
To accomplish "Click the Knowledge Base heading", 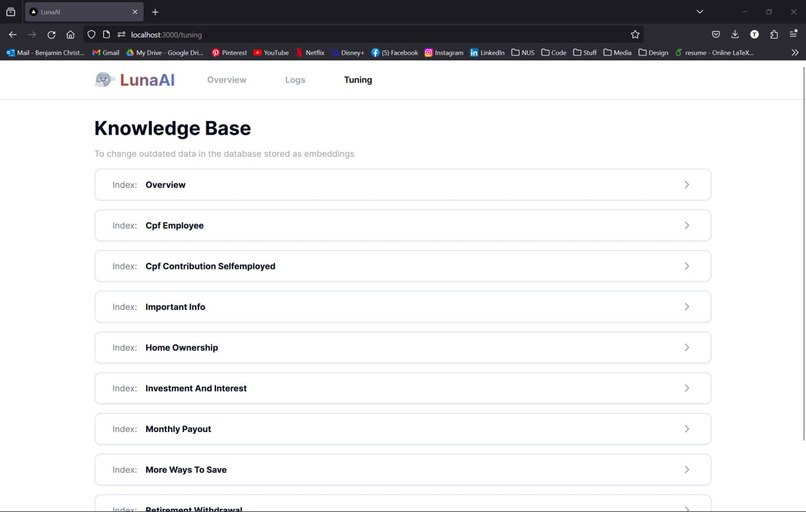I will [173, 128].
